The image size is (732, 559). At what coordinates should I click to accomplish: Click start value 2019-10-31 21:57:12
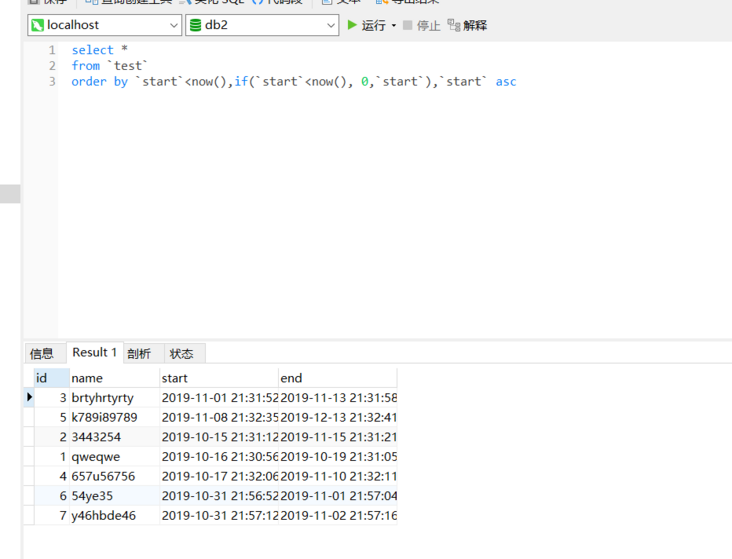(x=219, y=516)
